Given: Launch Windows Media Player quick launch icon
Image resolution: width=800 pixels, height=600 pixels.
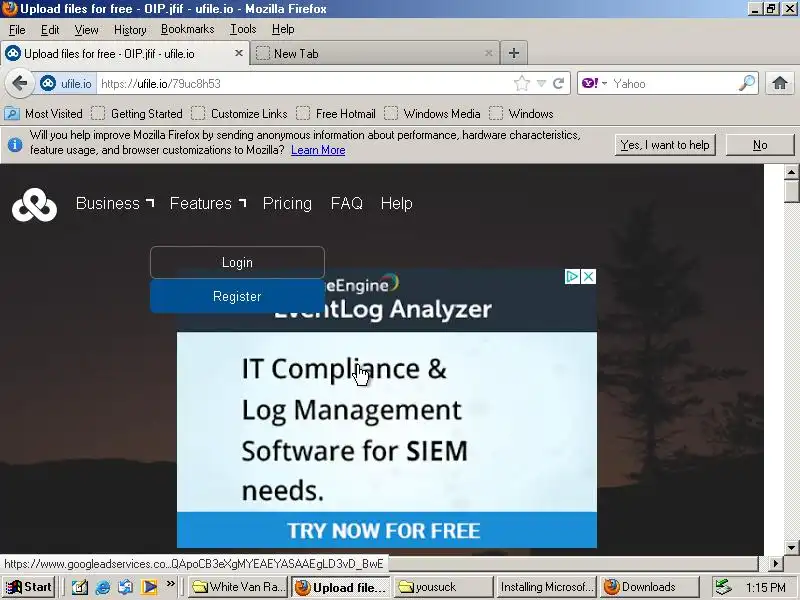Looking at the screenshot, I should (149, 587).
